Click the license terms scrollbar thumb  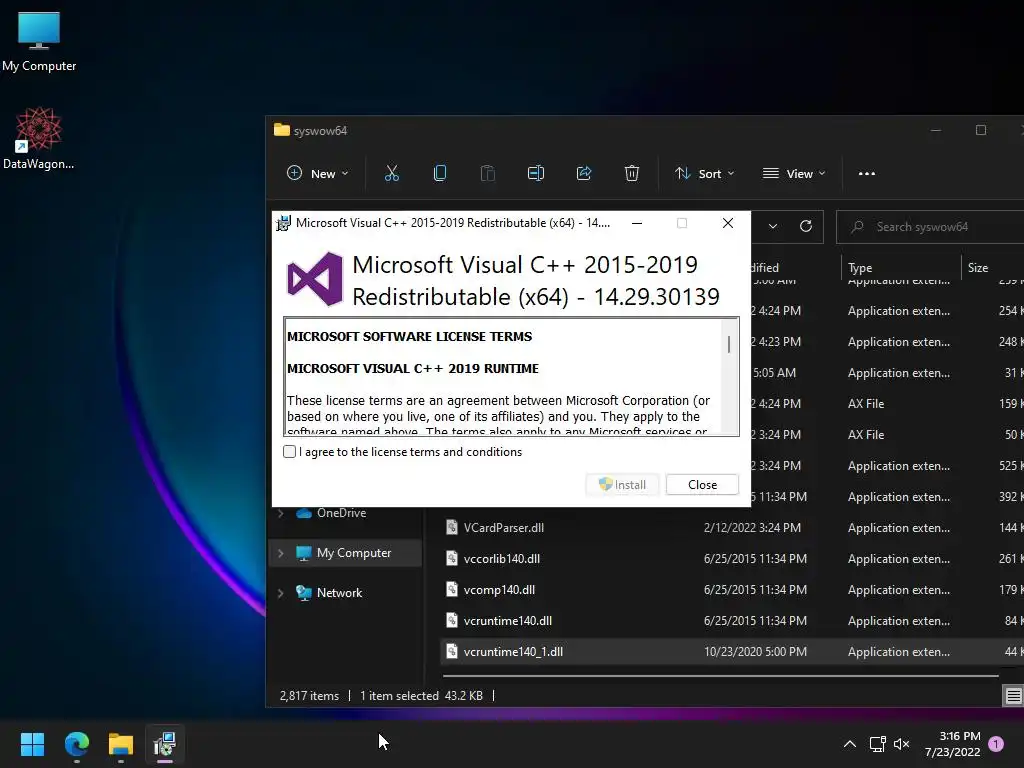click(729, 344)
